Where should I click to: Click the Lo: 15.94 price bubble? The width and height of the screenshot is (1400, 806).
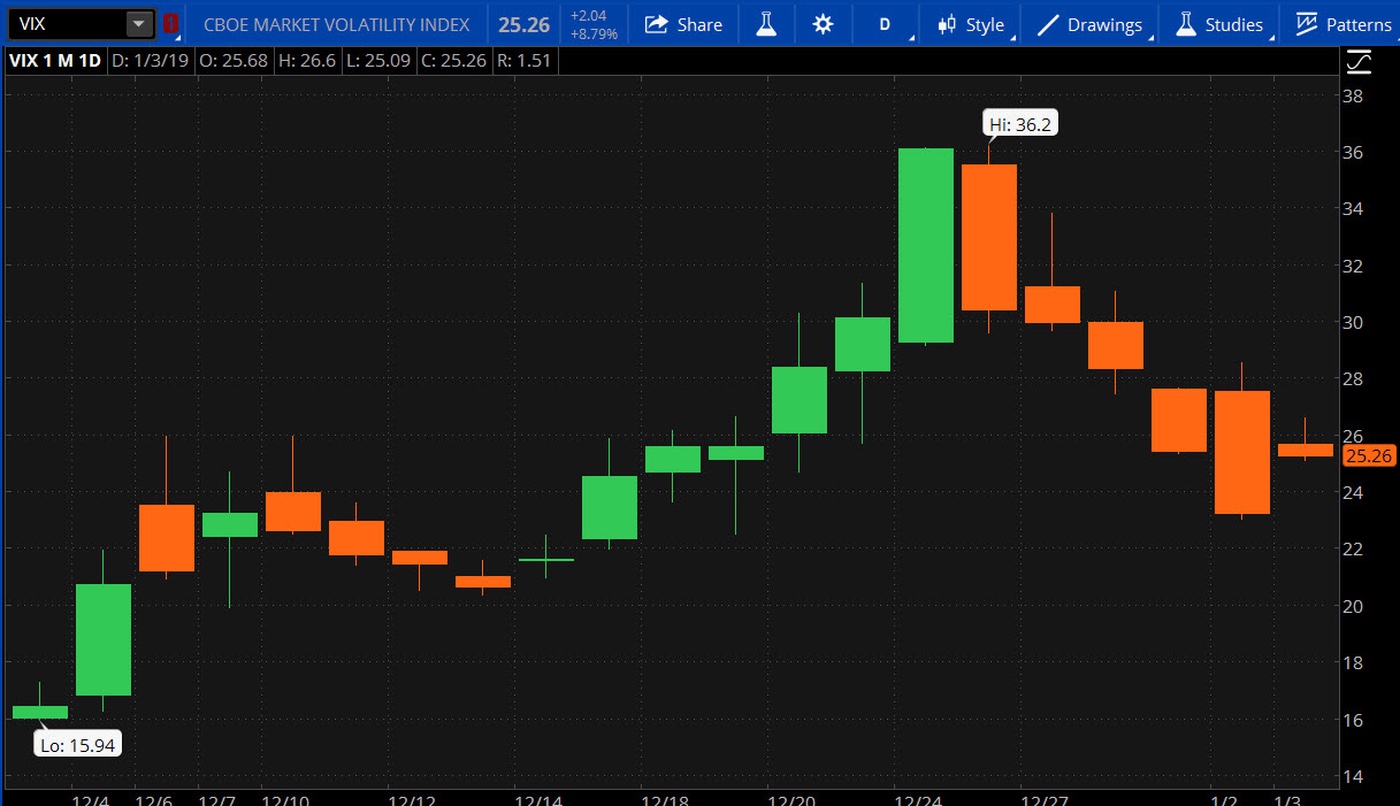click(78, 745)
